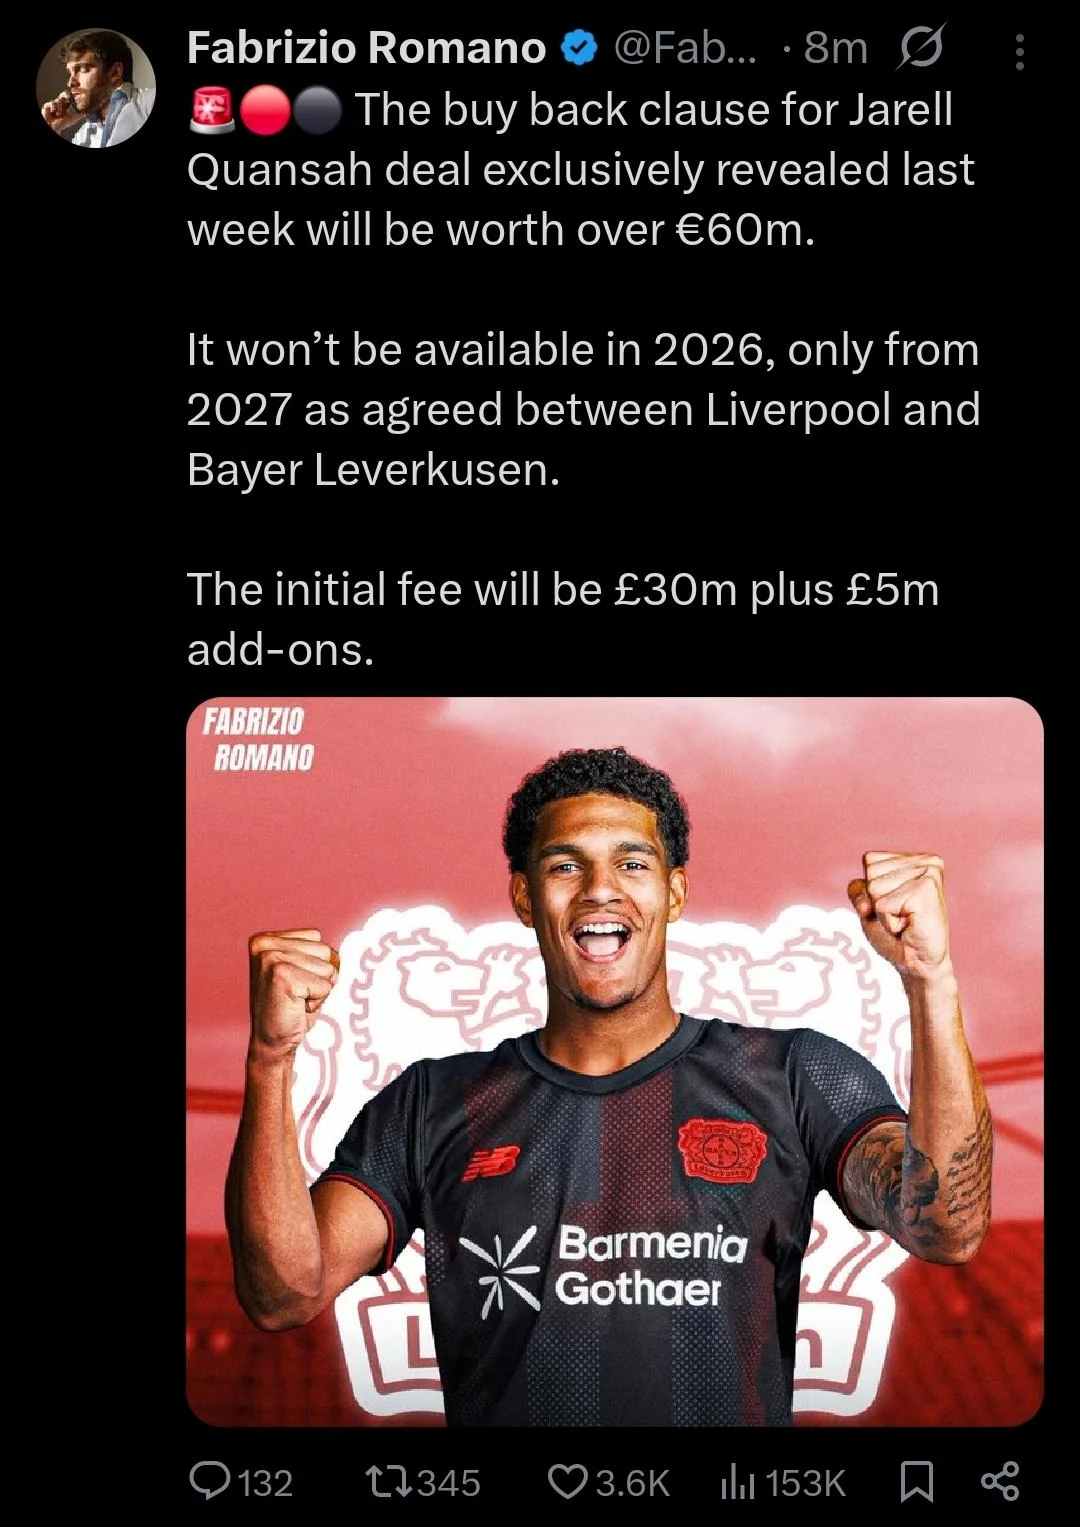Click the 132 replies count

click(x=265, y=1482)
